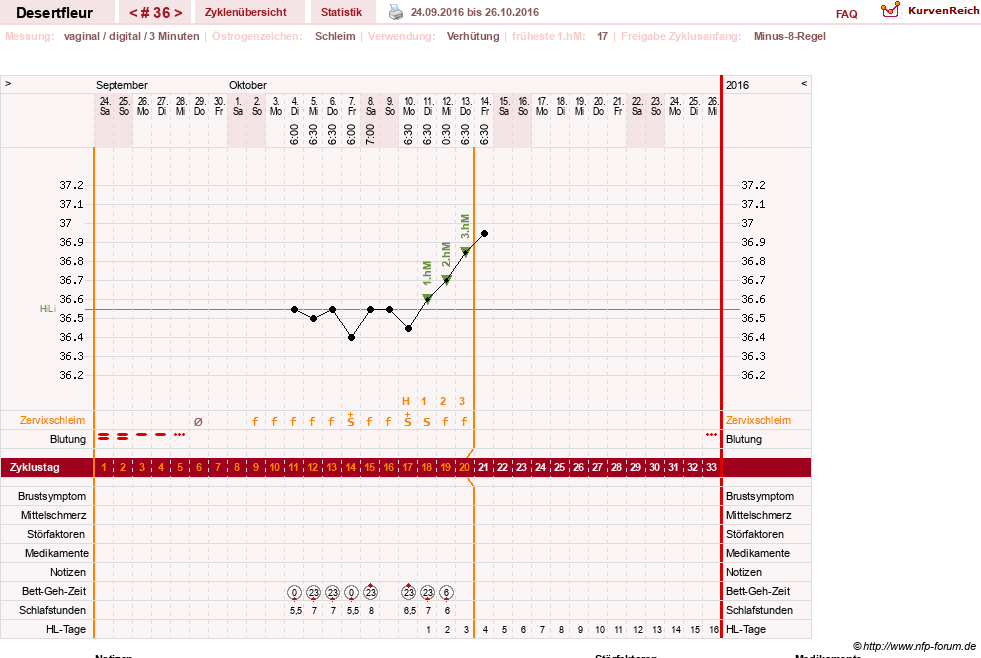Click the 1.hM marker triangle

click(427, 298)
